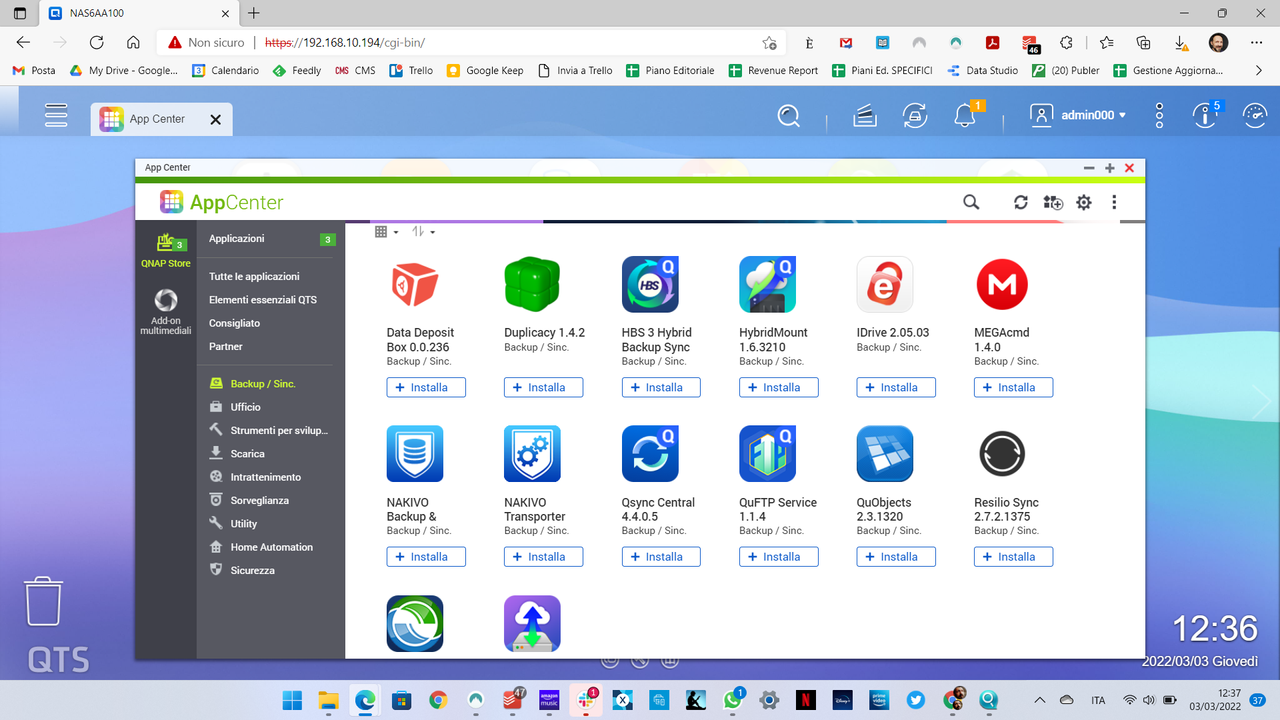Install HybridMount 1.6.3210
Image resolution: width=1280 pixels, height=720 pixels.
779,387
